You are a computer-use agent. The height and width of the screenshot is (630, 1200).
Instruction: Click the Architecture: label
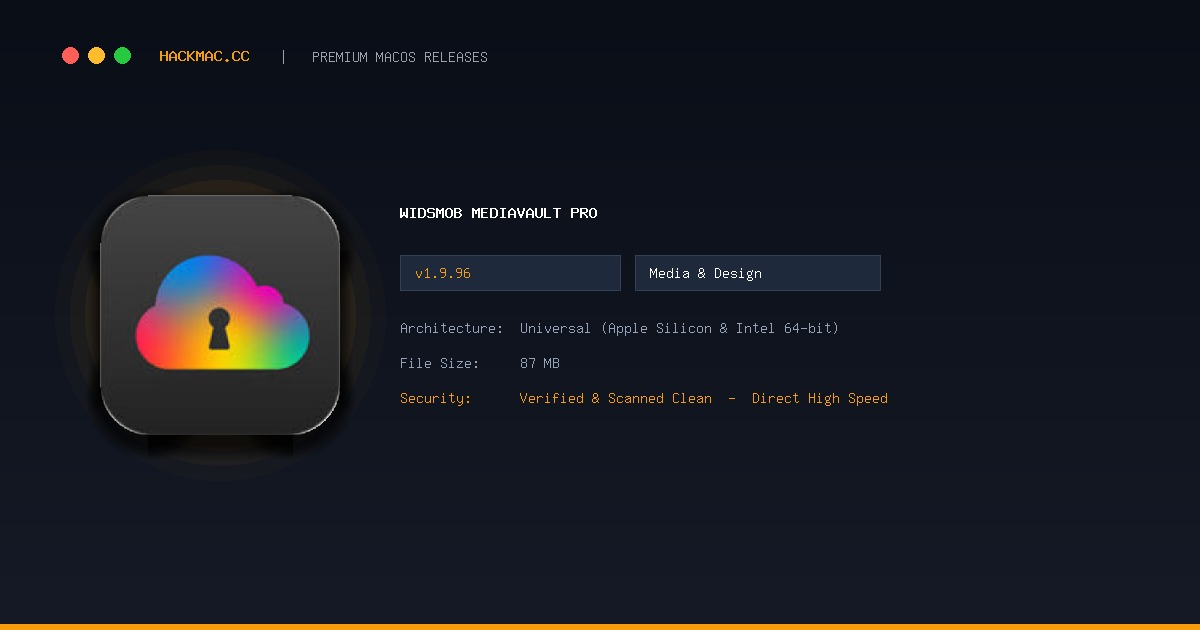click(x=452, y=328)
